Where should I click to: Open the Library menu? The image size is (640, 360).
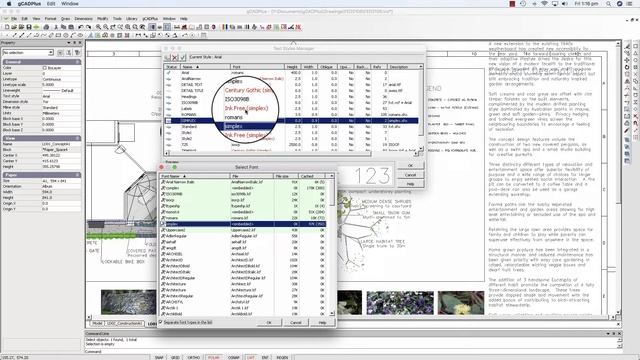click(x=131, y=19)
